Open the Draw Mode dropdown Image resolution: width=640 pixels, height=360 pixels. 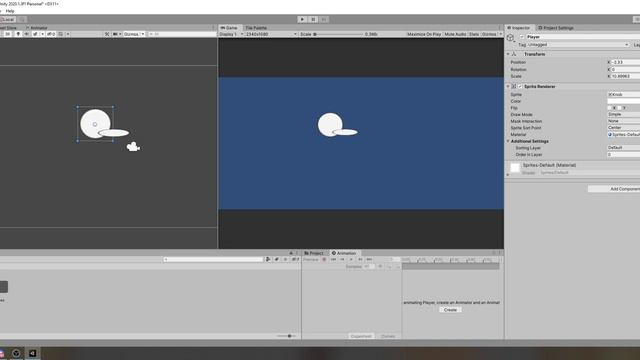624,114
